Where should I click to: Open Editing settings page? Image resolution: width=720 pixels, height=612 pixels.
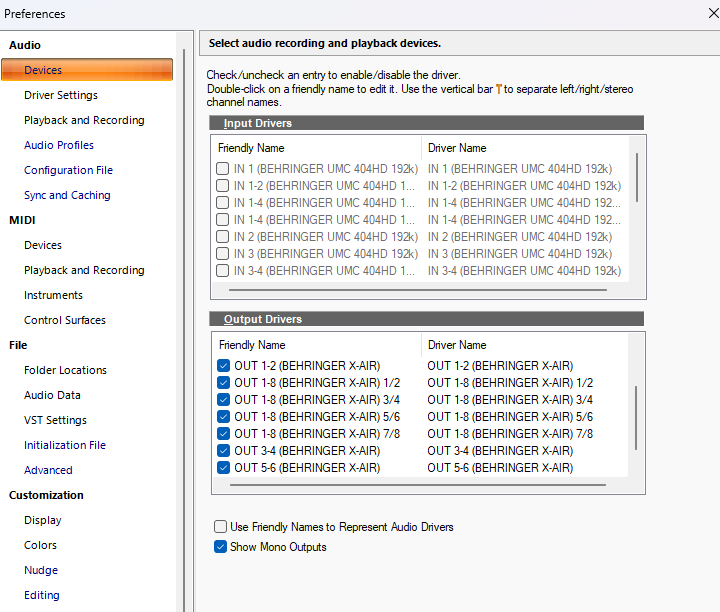pyautogui.click(x=42, y=595)
